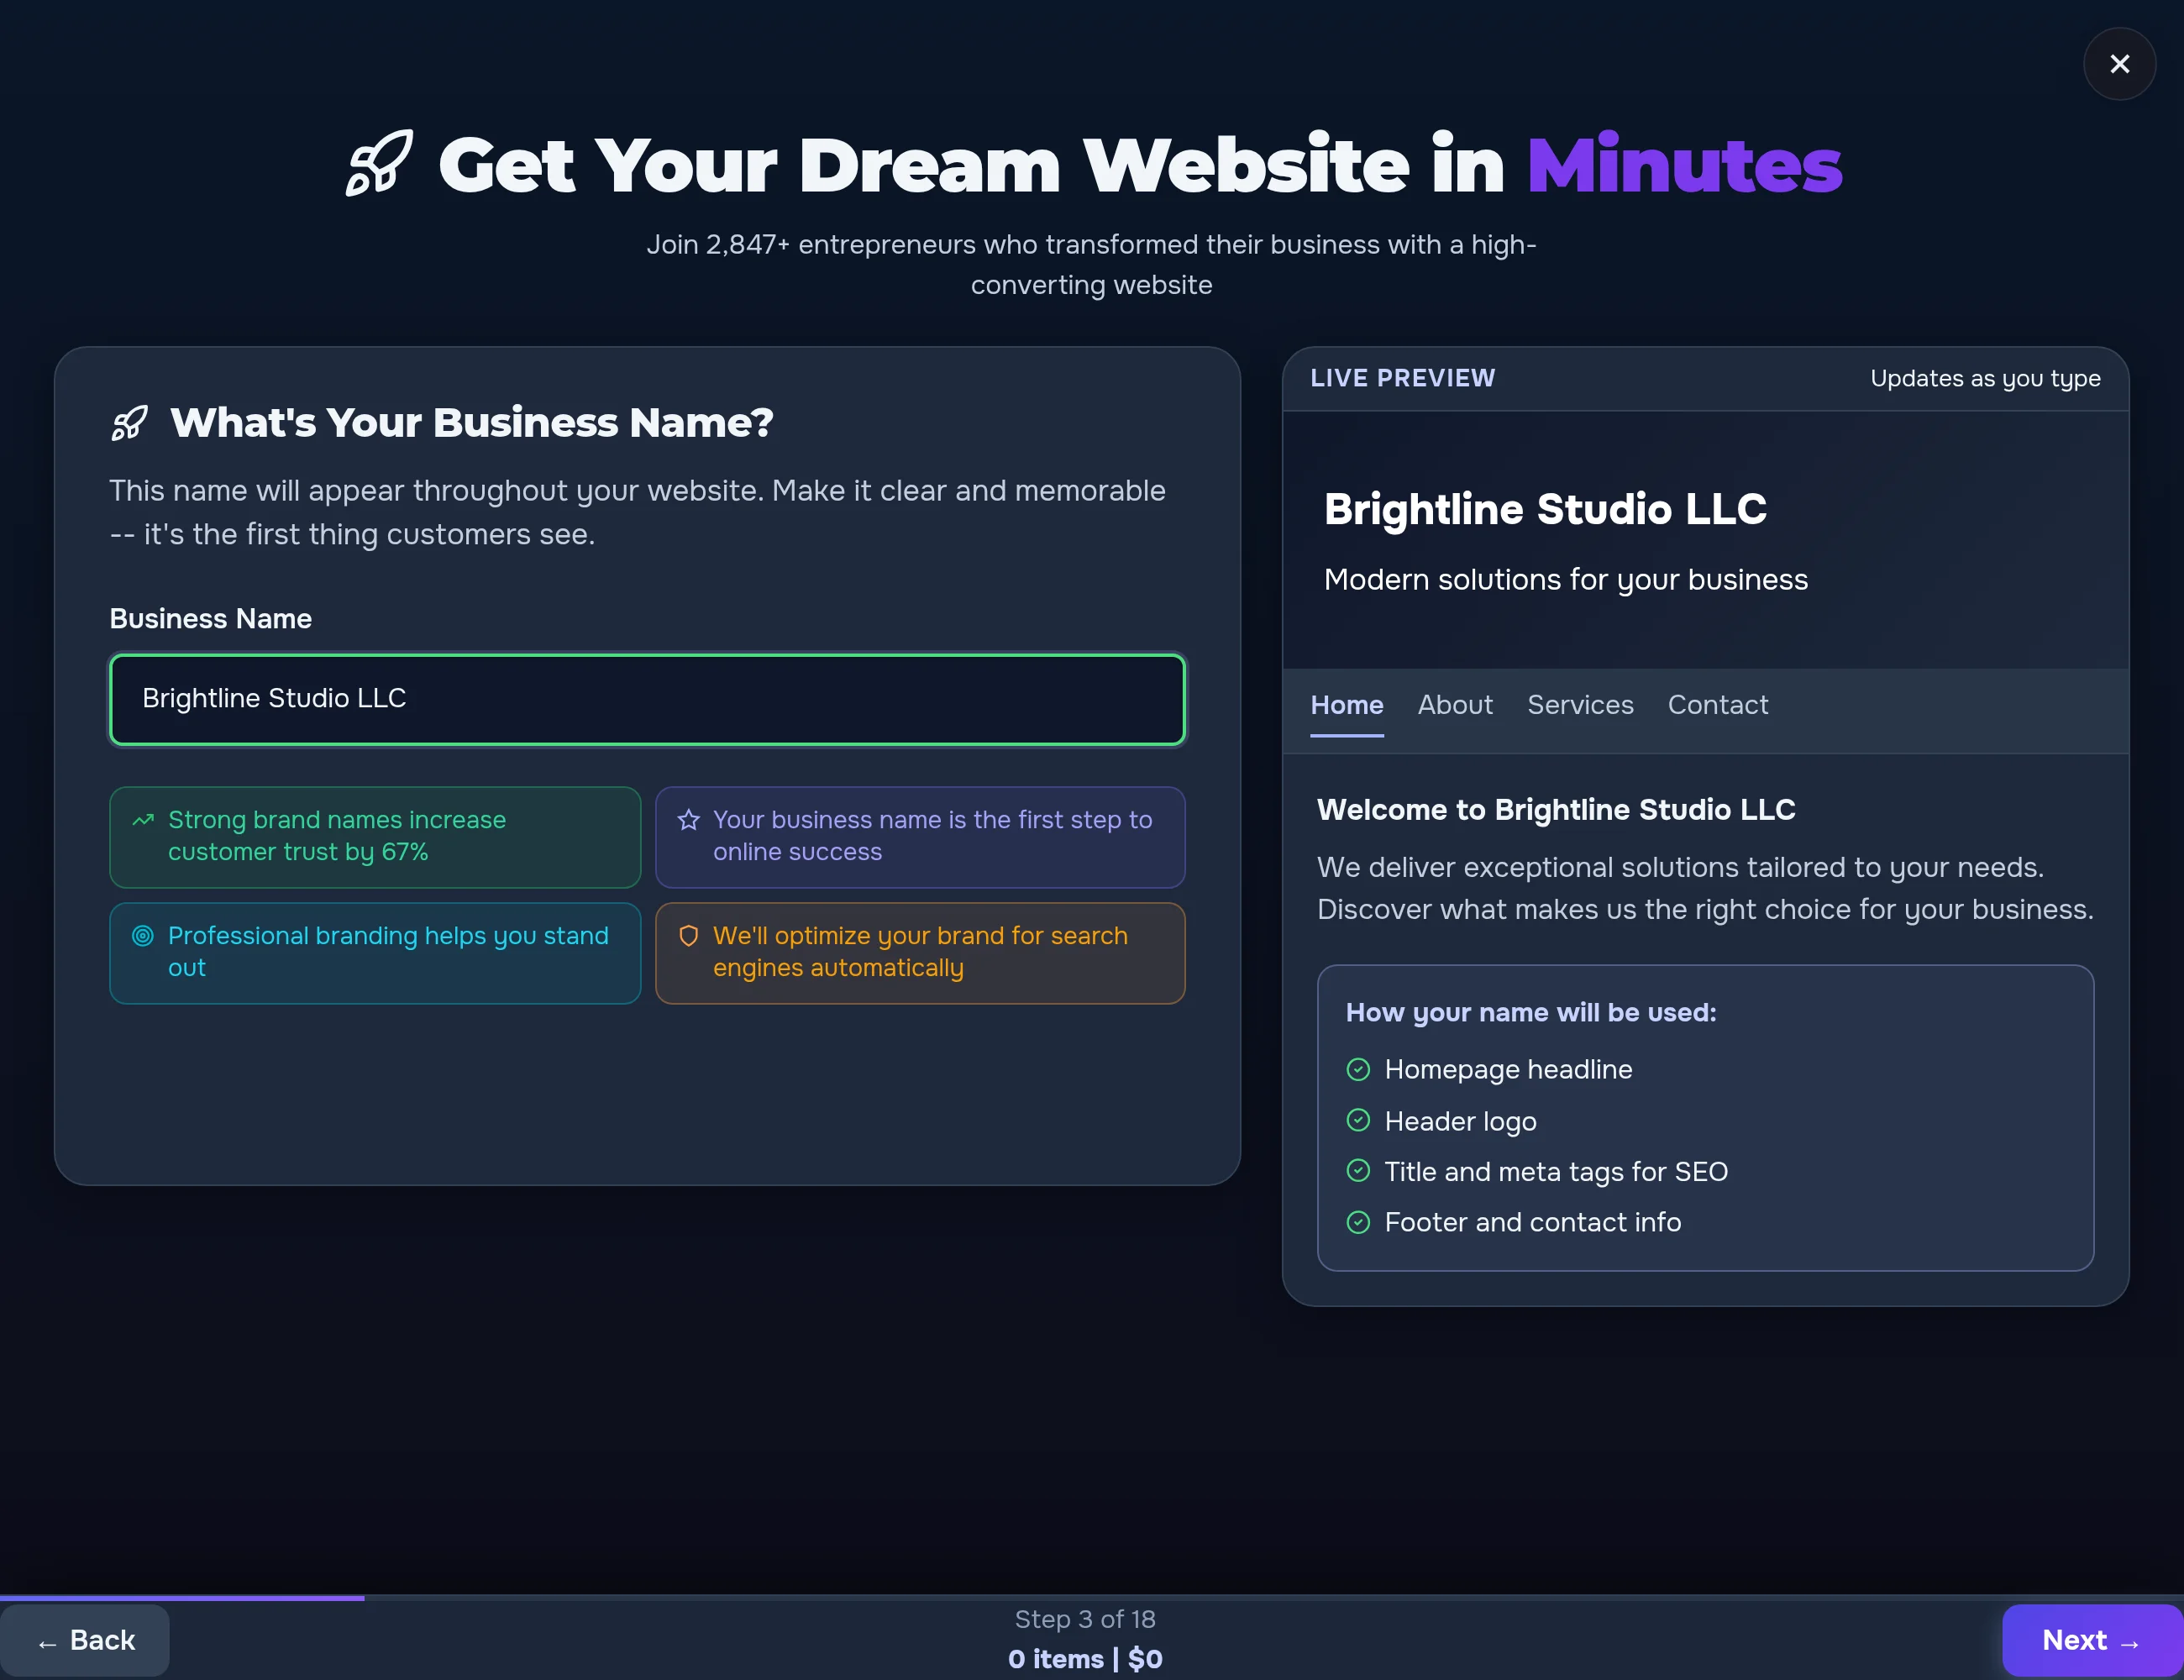
Task: Click the 'optimize your brand for search engines' tip
Action: coord(920,953)
